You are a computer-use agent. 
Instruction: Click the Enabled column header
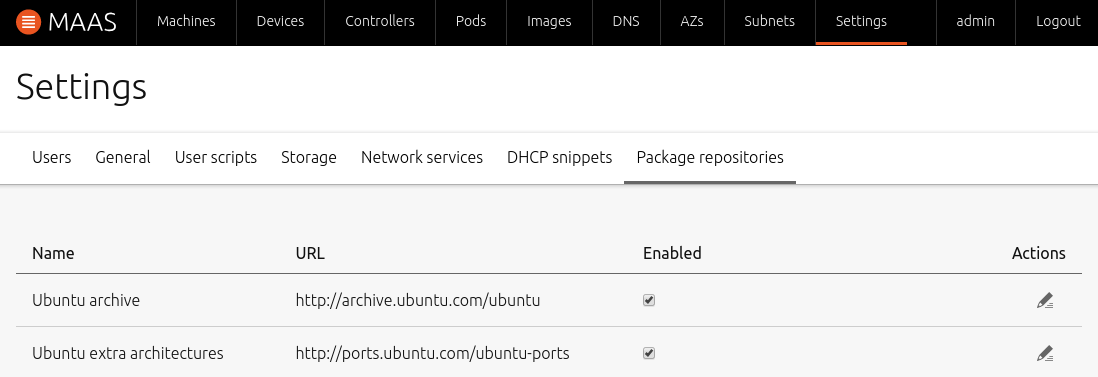[672, 253]
